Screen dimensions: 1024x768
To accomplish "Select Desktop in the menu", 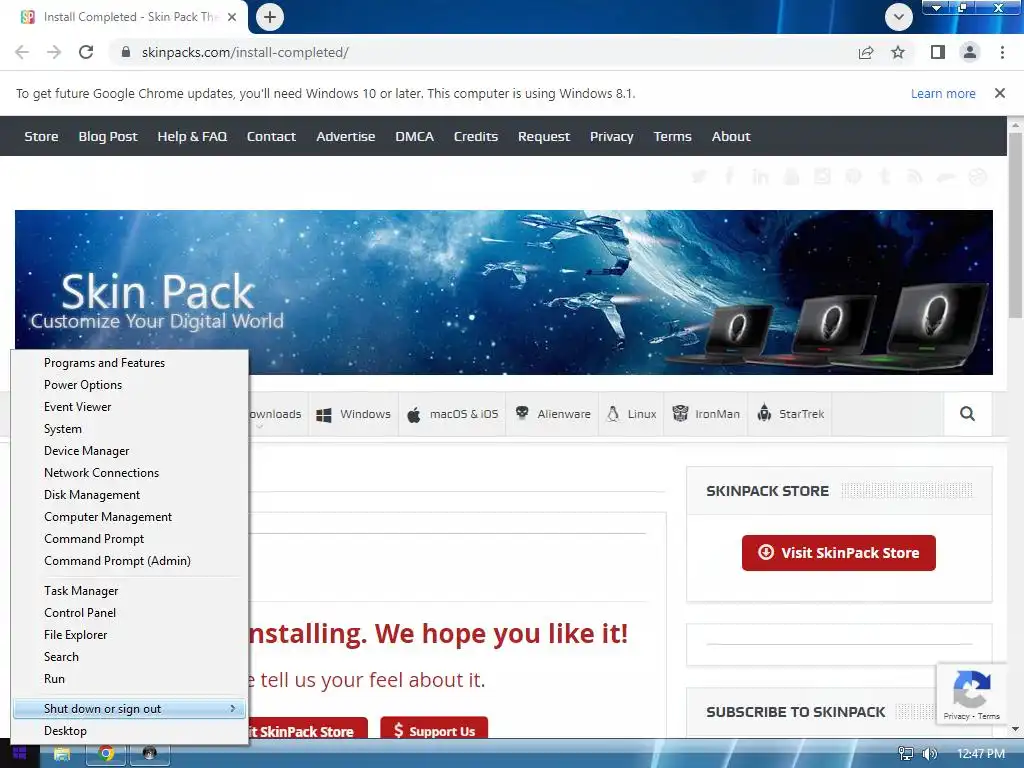I will [x=65, y=730].
